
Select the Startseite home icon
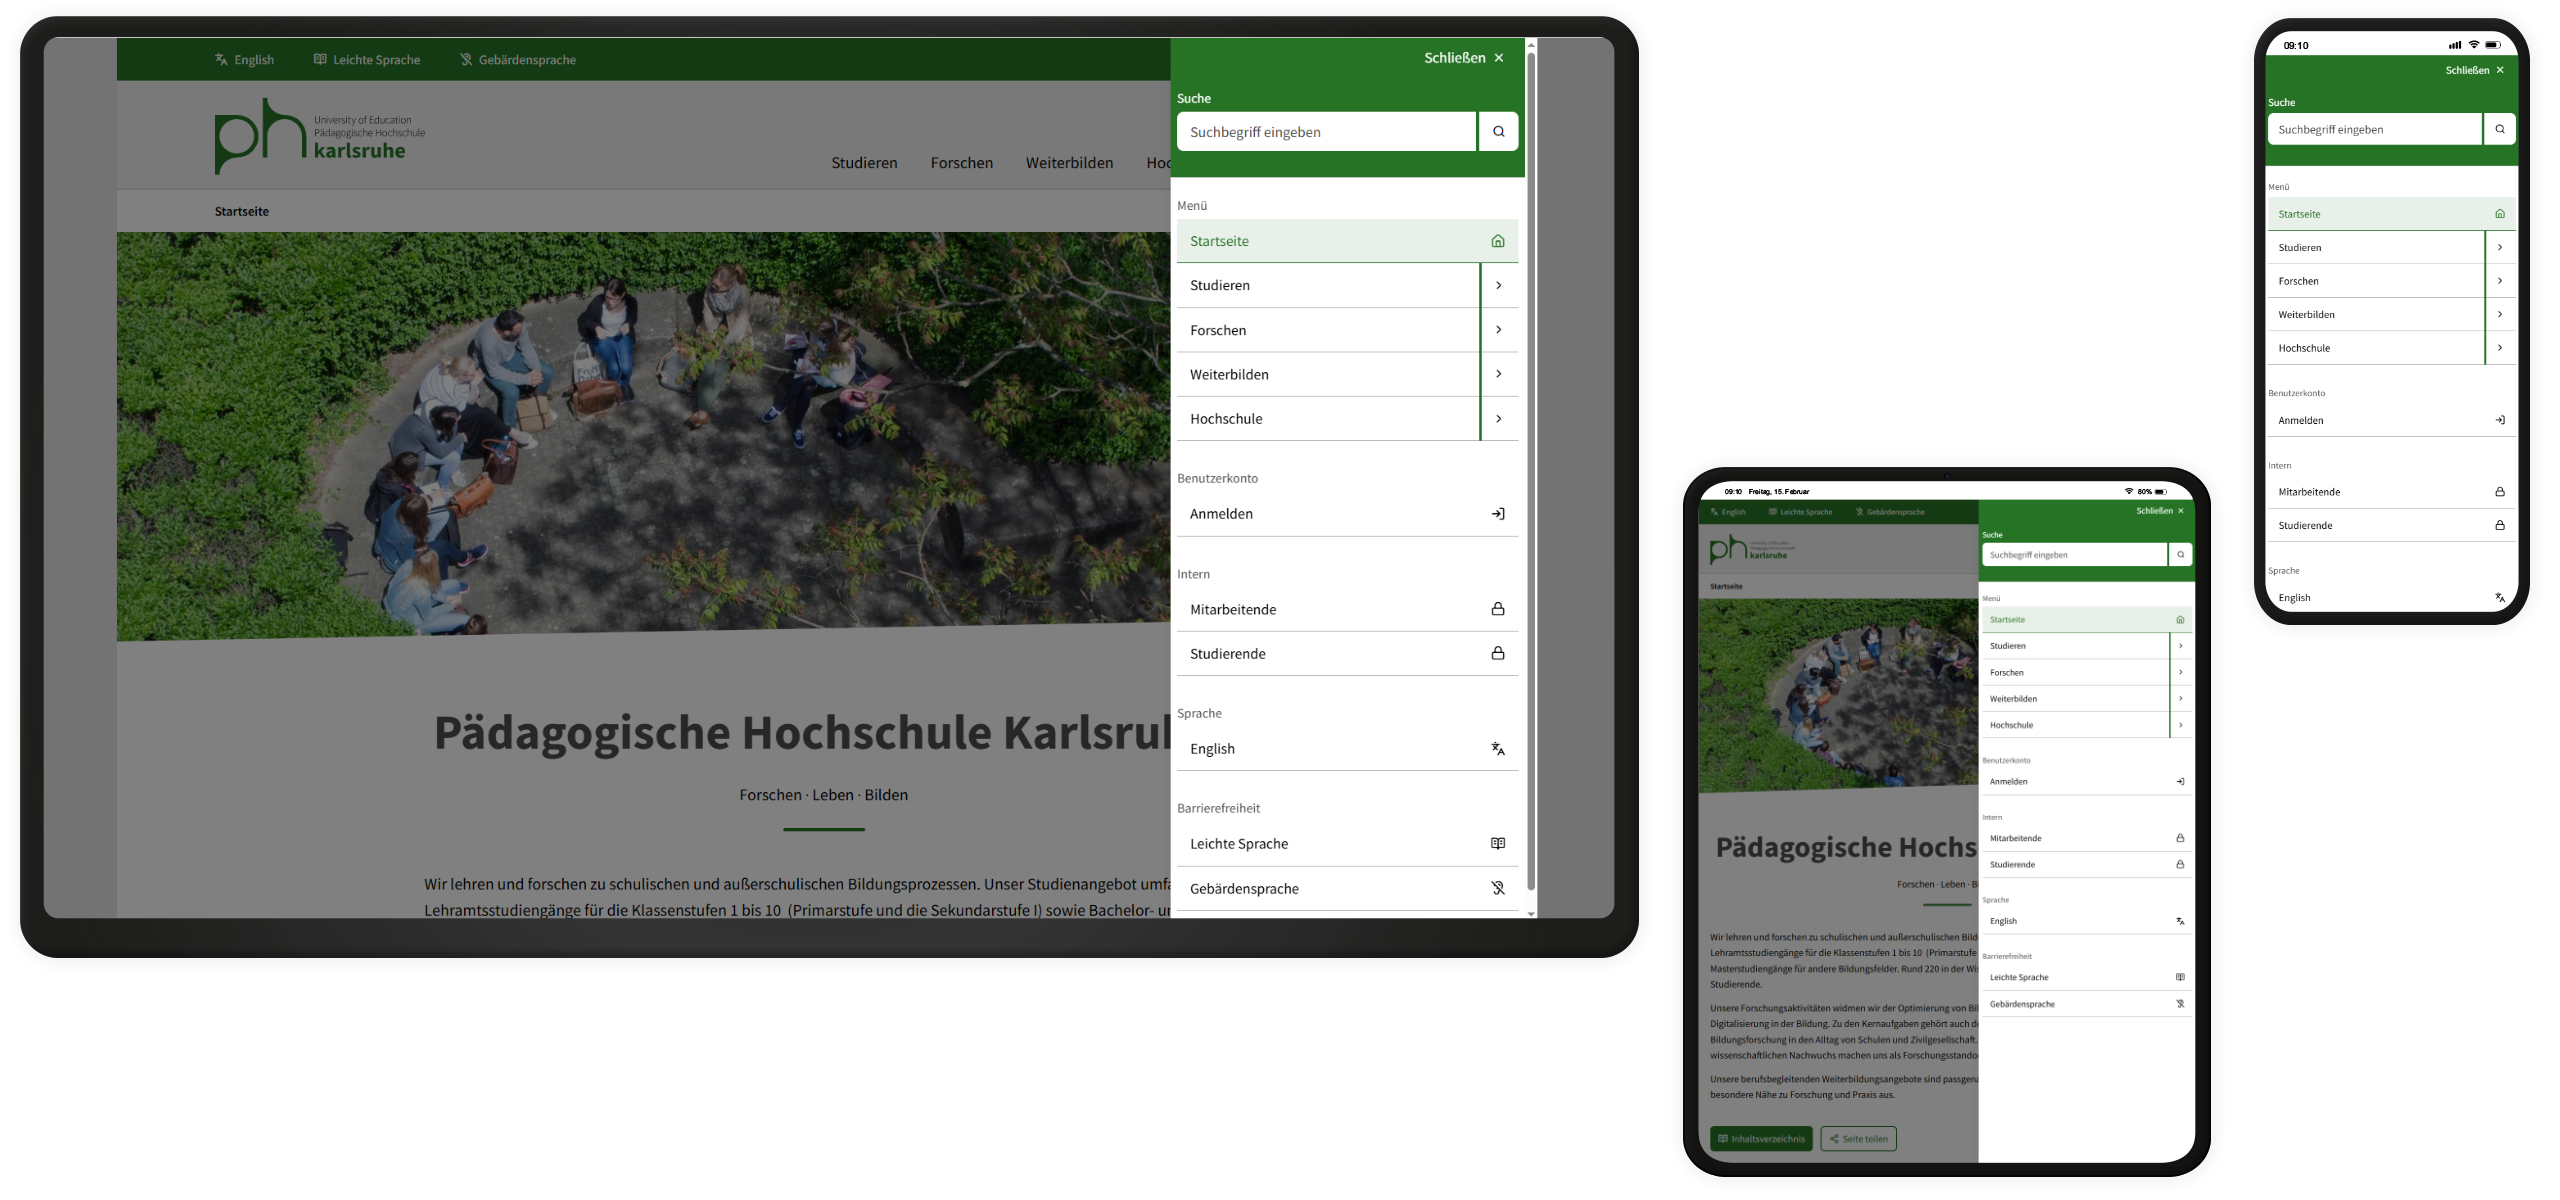(1497, 240)
